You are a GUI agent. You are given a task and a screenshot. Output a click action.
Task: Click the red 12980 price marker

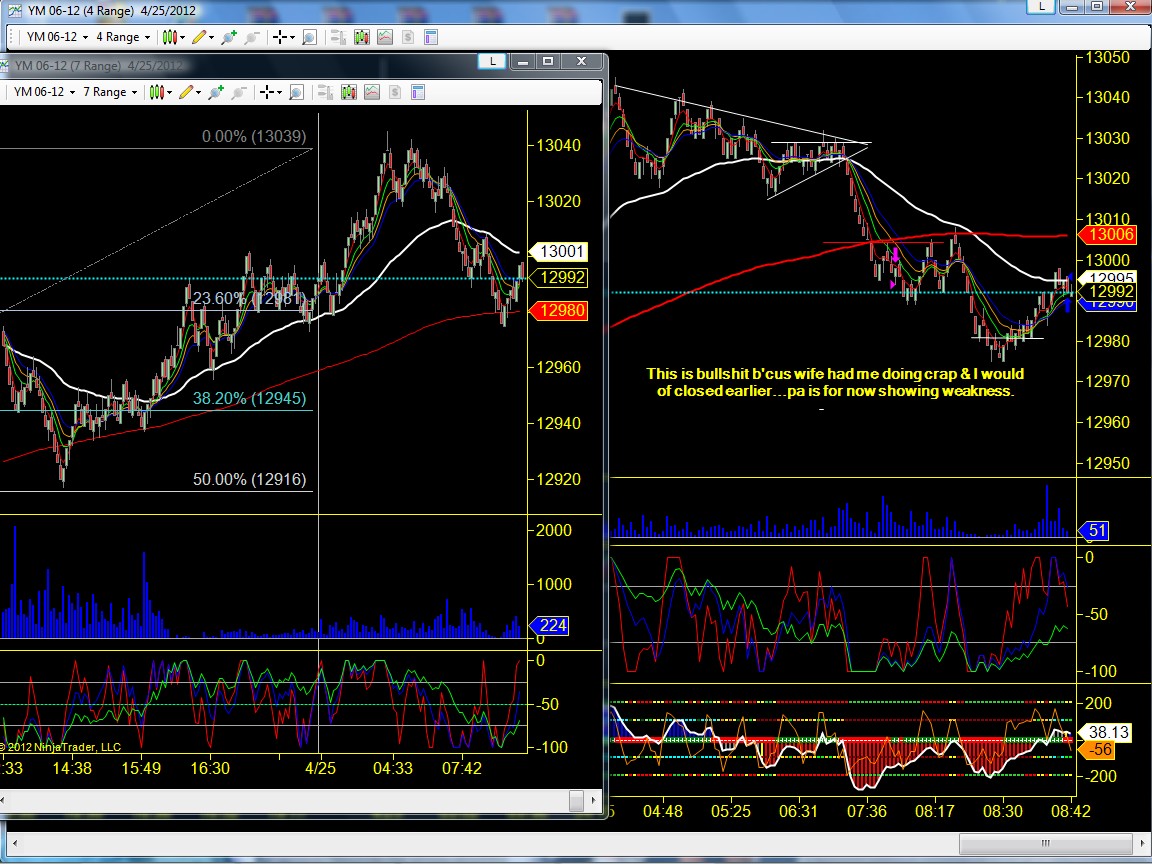click(x=558, y=310)
